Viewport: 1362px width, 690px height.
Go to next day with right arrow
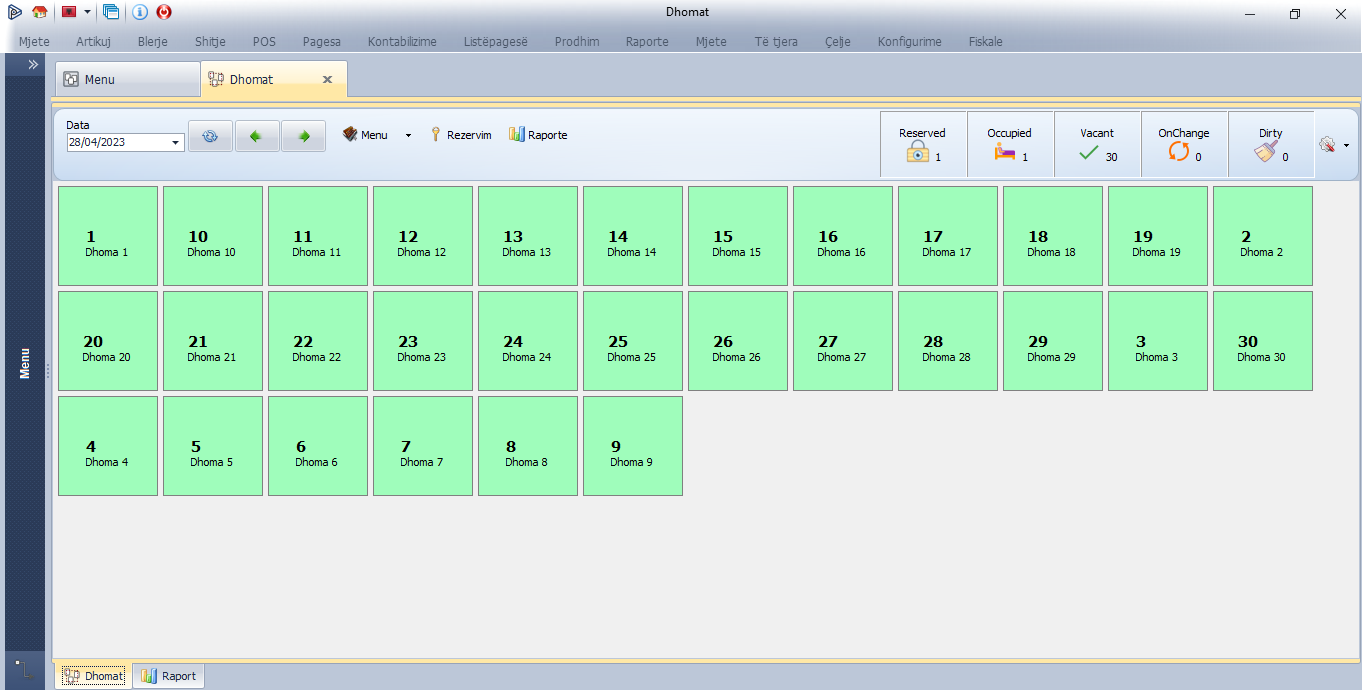point(303,136)
